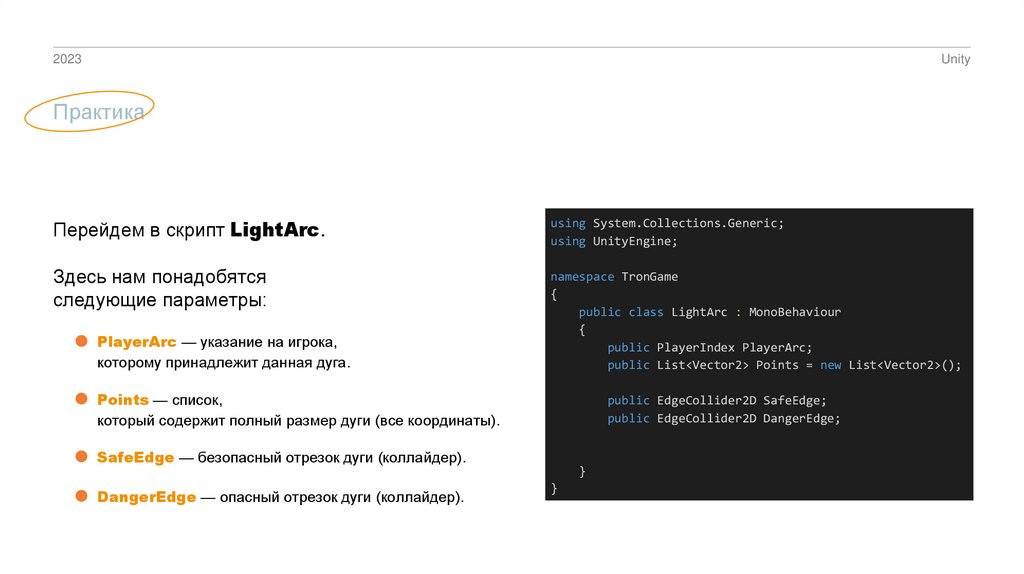Click the bold LightArc word

276,231
